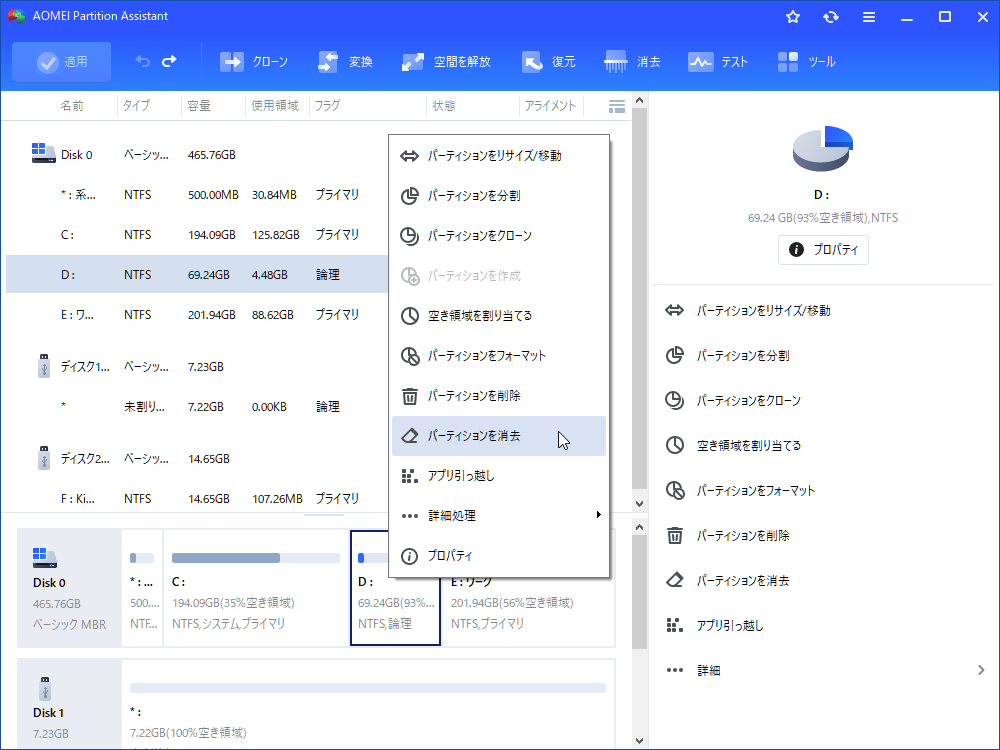Open the hamburger menu in title bar

869,17
